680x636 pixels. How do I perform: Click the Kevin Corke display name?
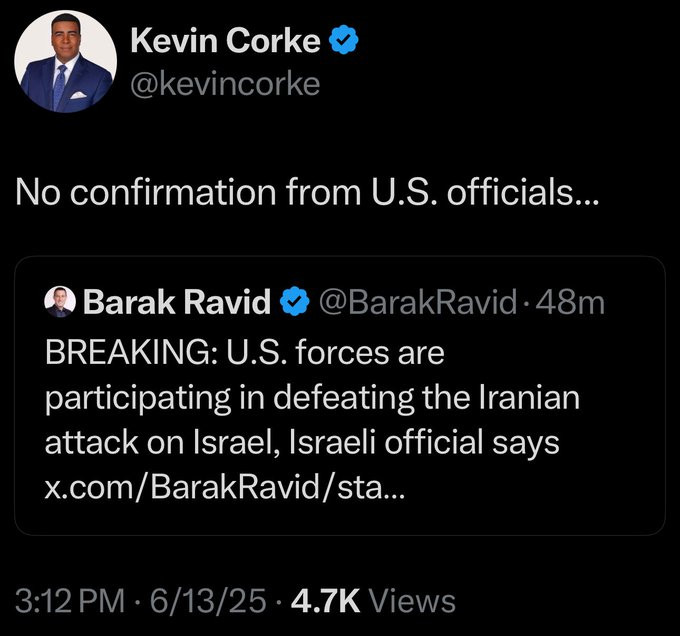click(226, 41)
